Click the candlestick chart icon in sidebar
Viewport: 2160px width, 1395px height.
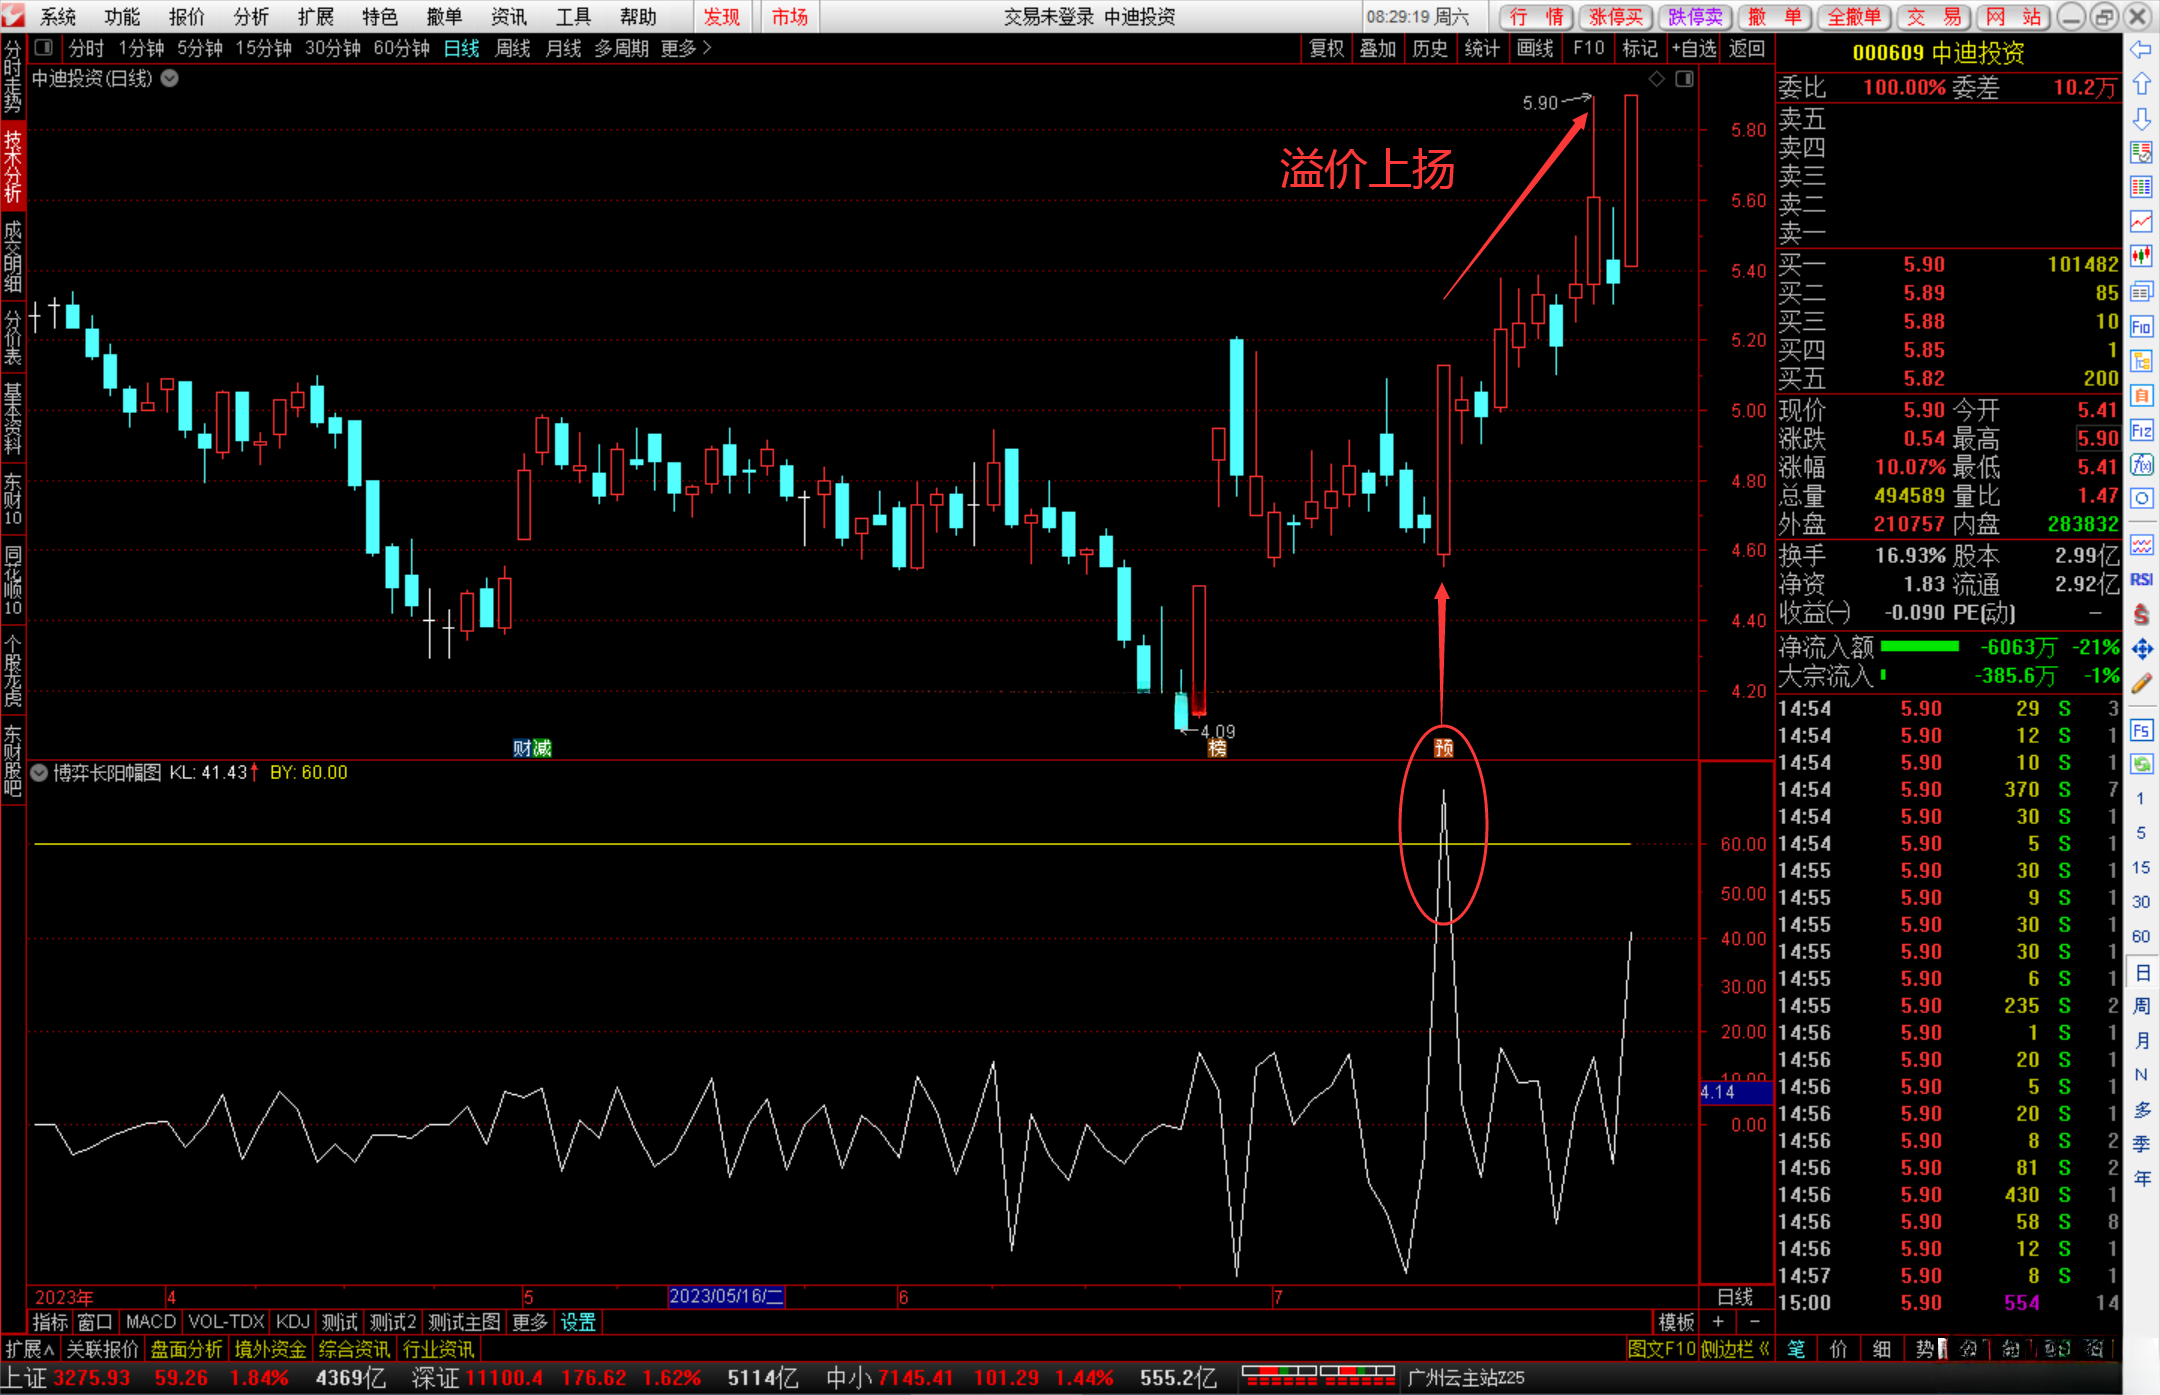click(x=2141, y=256)
